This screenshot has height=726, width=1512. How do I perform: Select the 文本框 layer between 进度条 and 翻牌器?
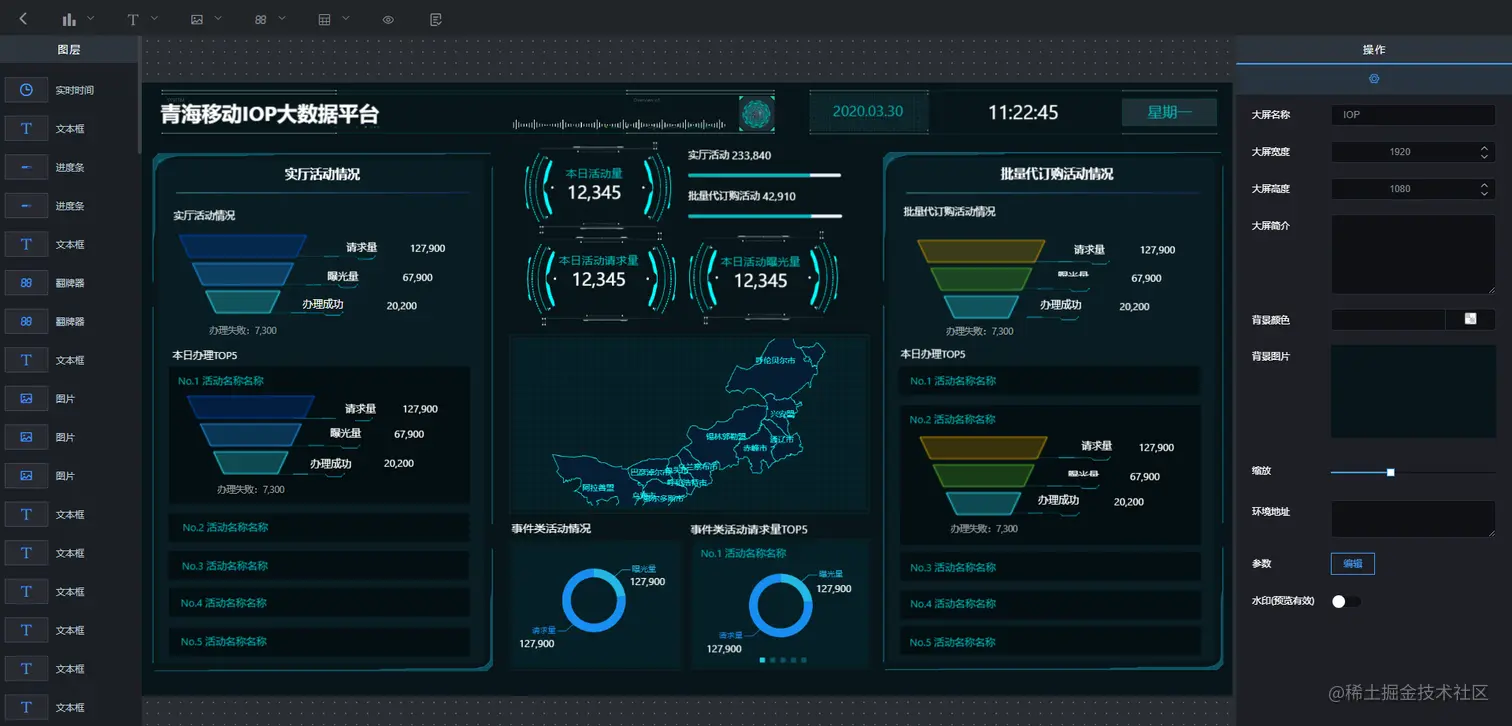tap(27, 244)
